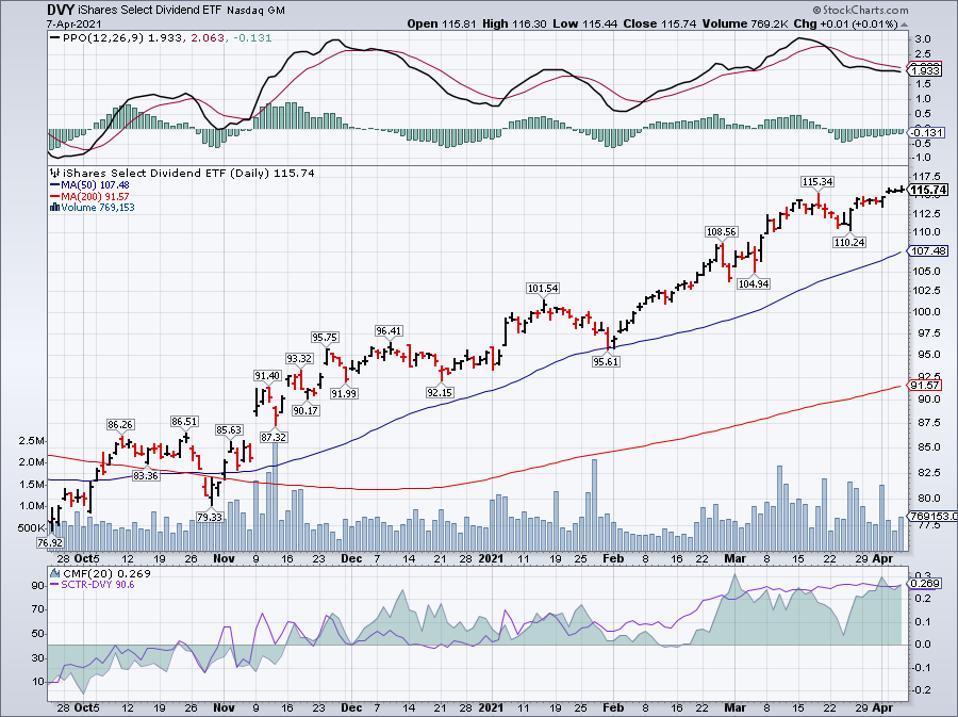Screen dimensions: 958x717
Task: Click the Apr label on the price x-axis
Action: click(x=882, y=559)
